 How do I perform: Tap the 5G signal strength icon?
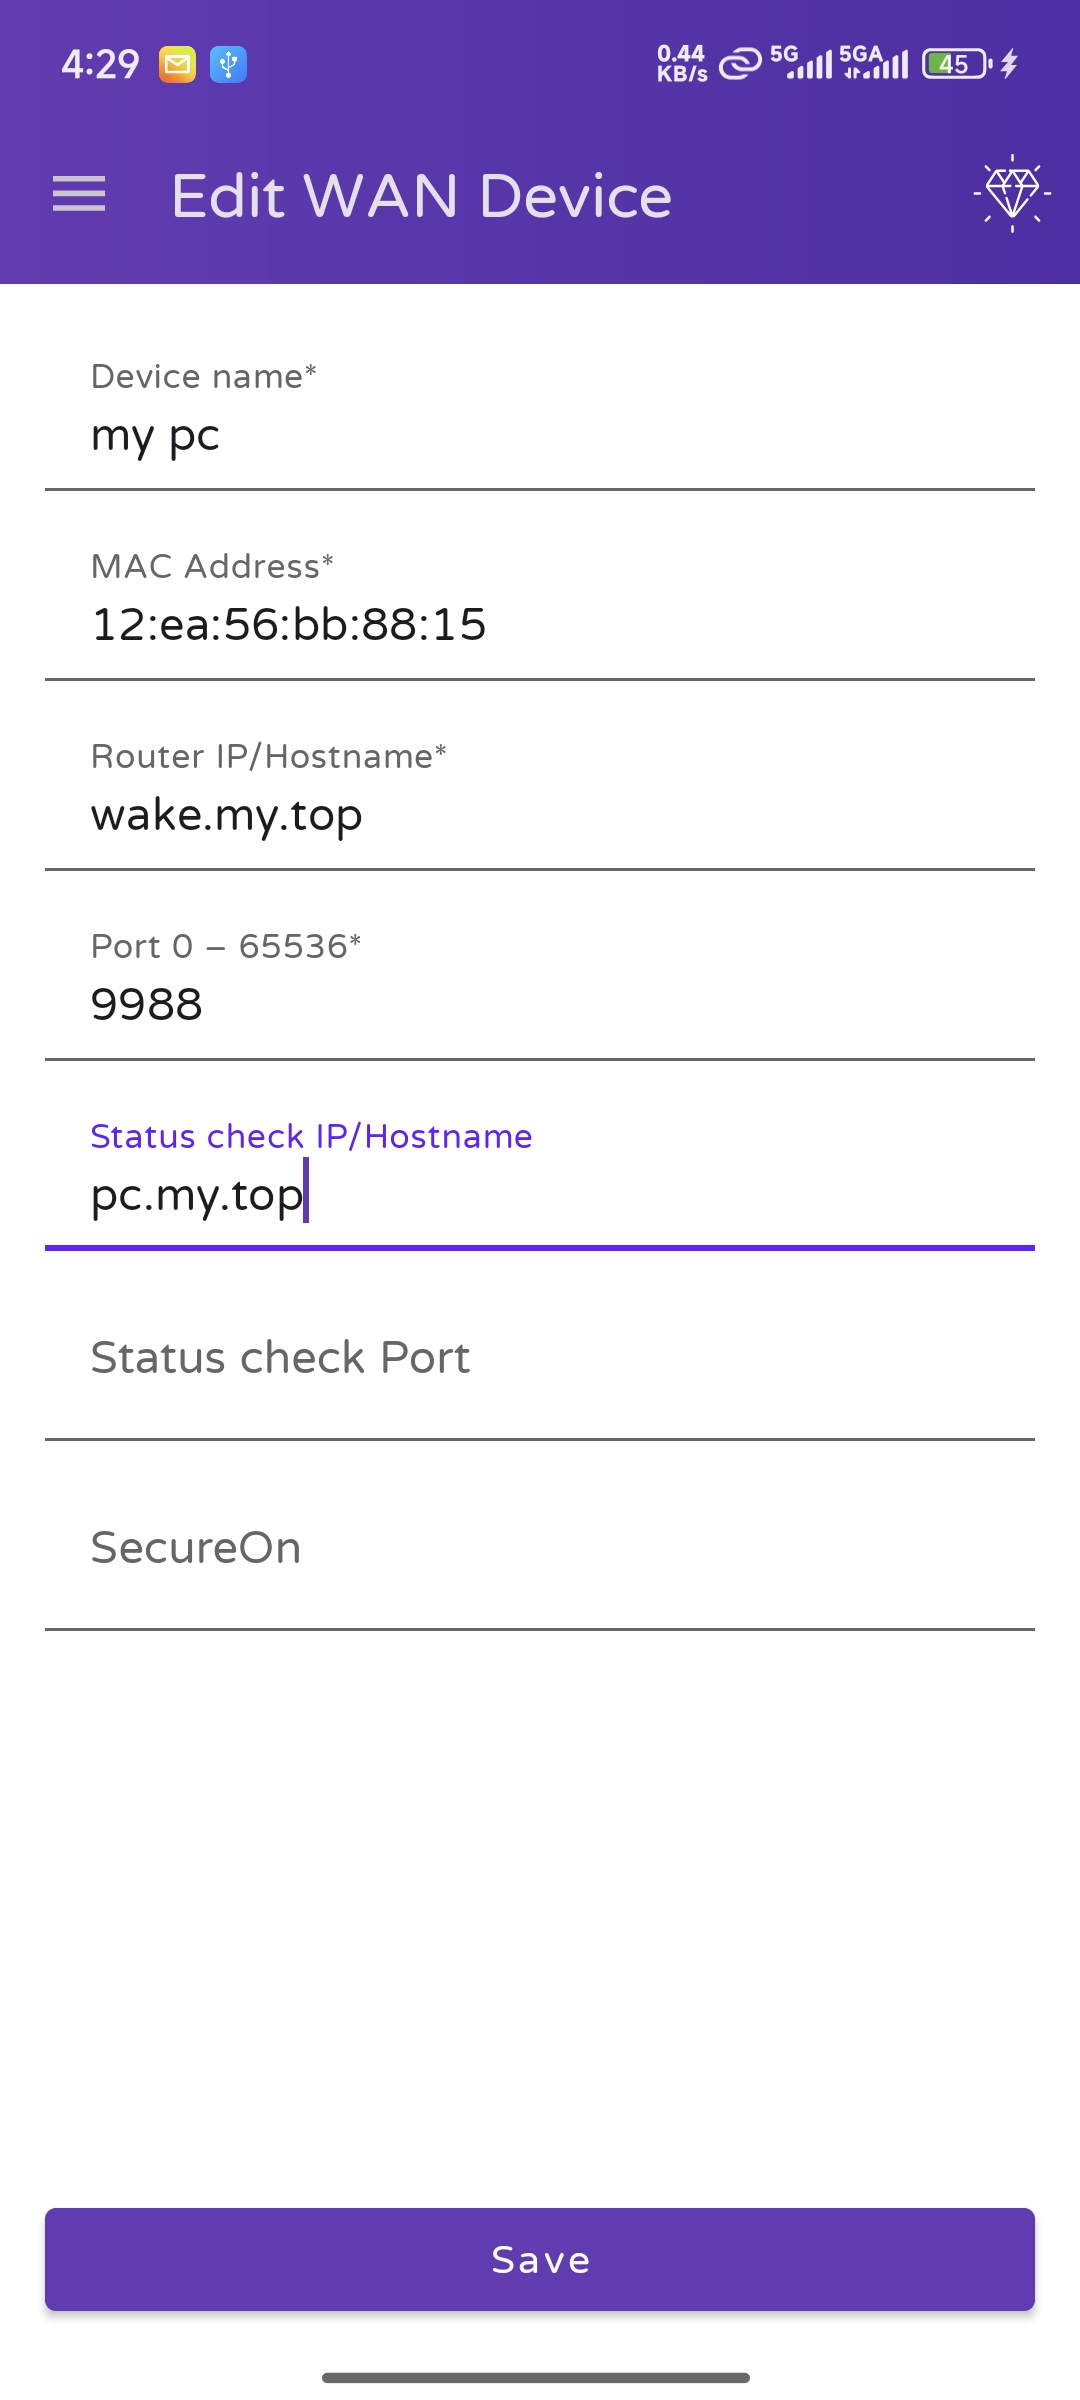click(801, 62)
